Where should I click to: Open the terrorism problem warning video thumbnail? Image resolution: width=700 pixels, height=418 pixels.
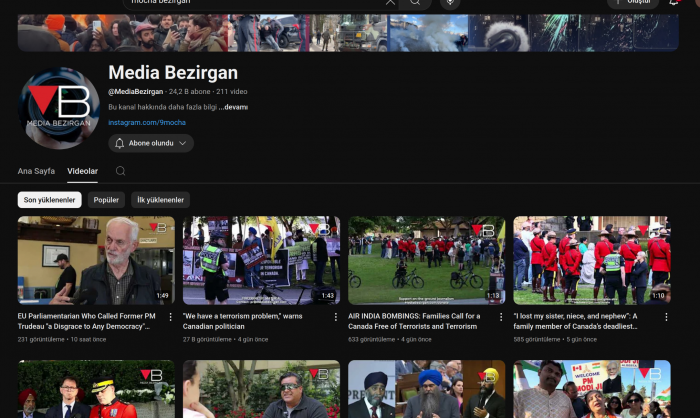tap(261, 260)
